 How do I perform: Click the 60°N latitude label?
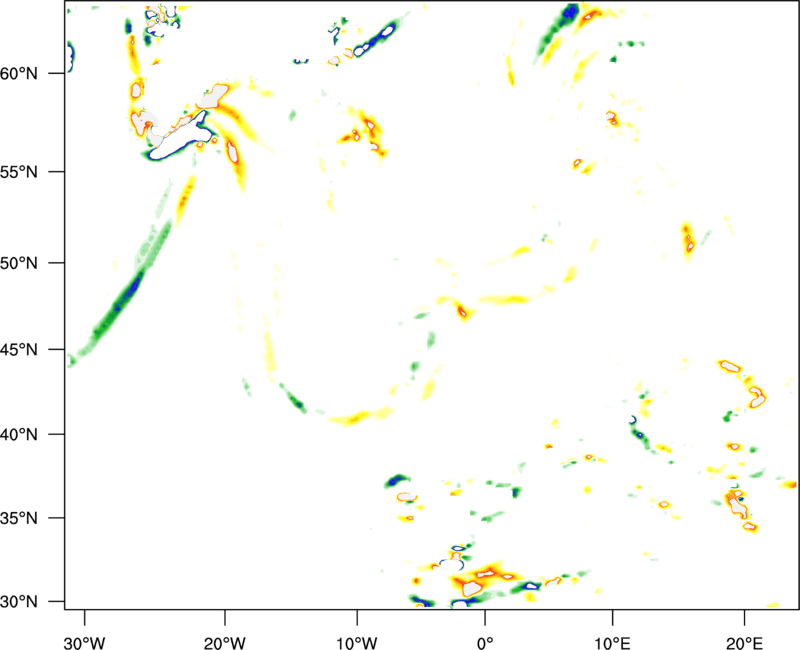pyautogui.click(x=19, y=73)
